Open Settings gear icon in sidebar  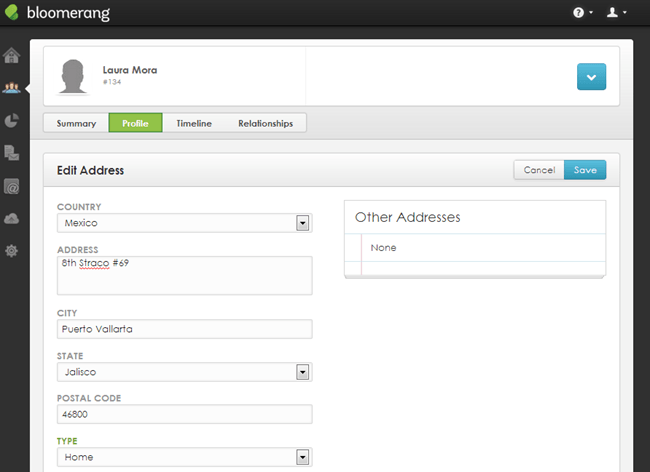12,251
